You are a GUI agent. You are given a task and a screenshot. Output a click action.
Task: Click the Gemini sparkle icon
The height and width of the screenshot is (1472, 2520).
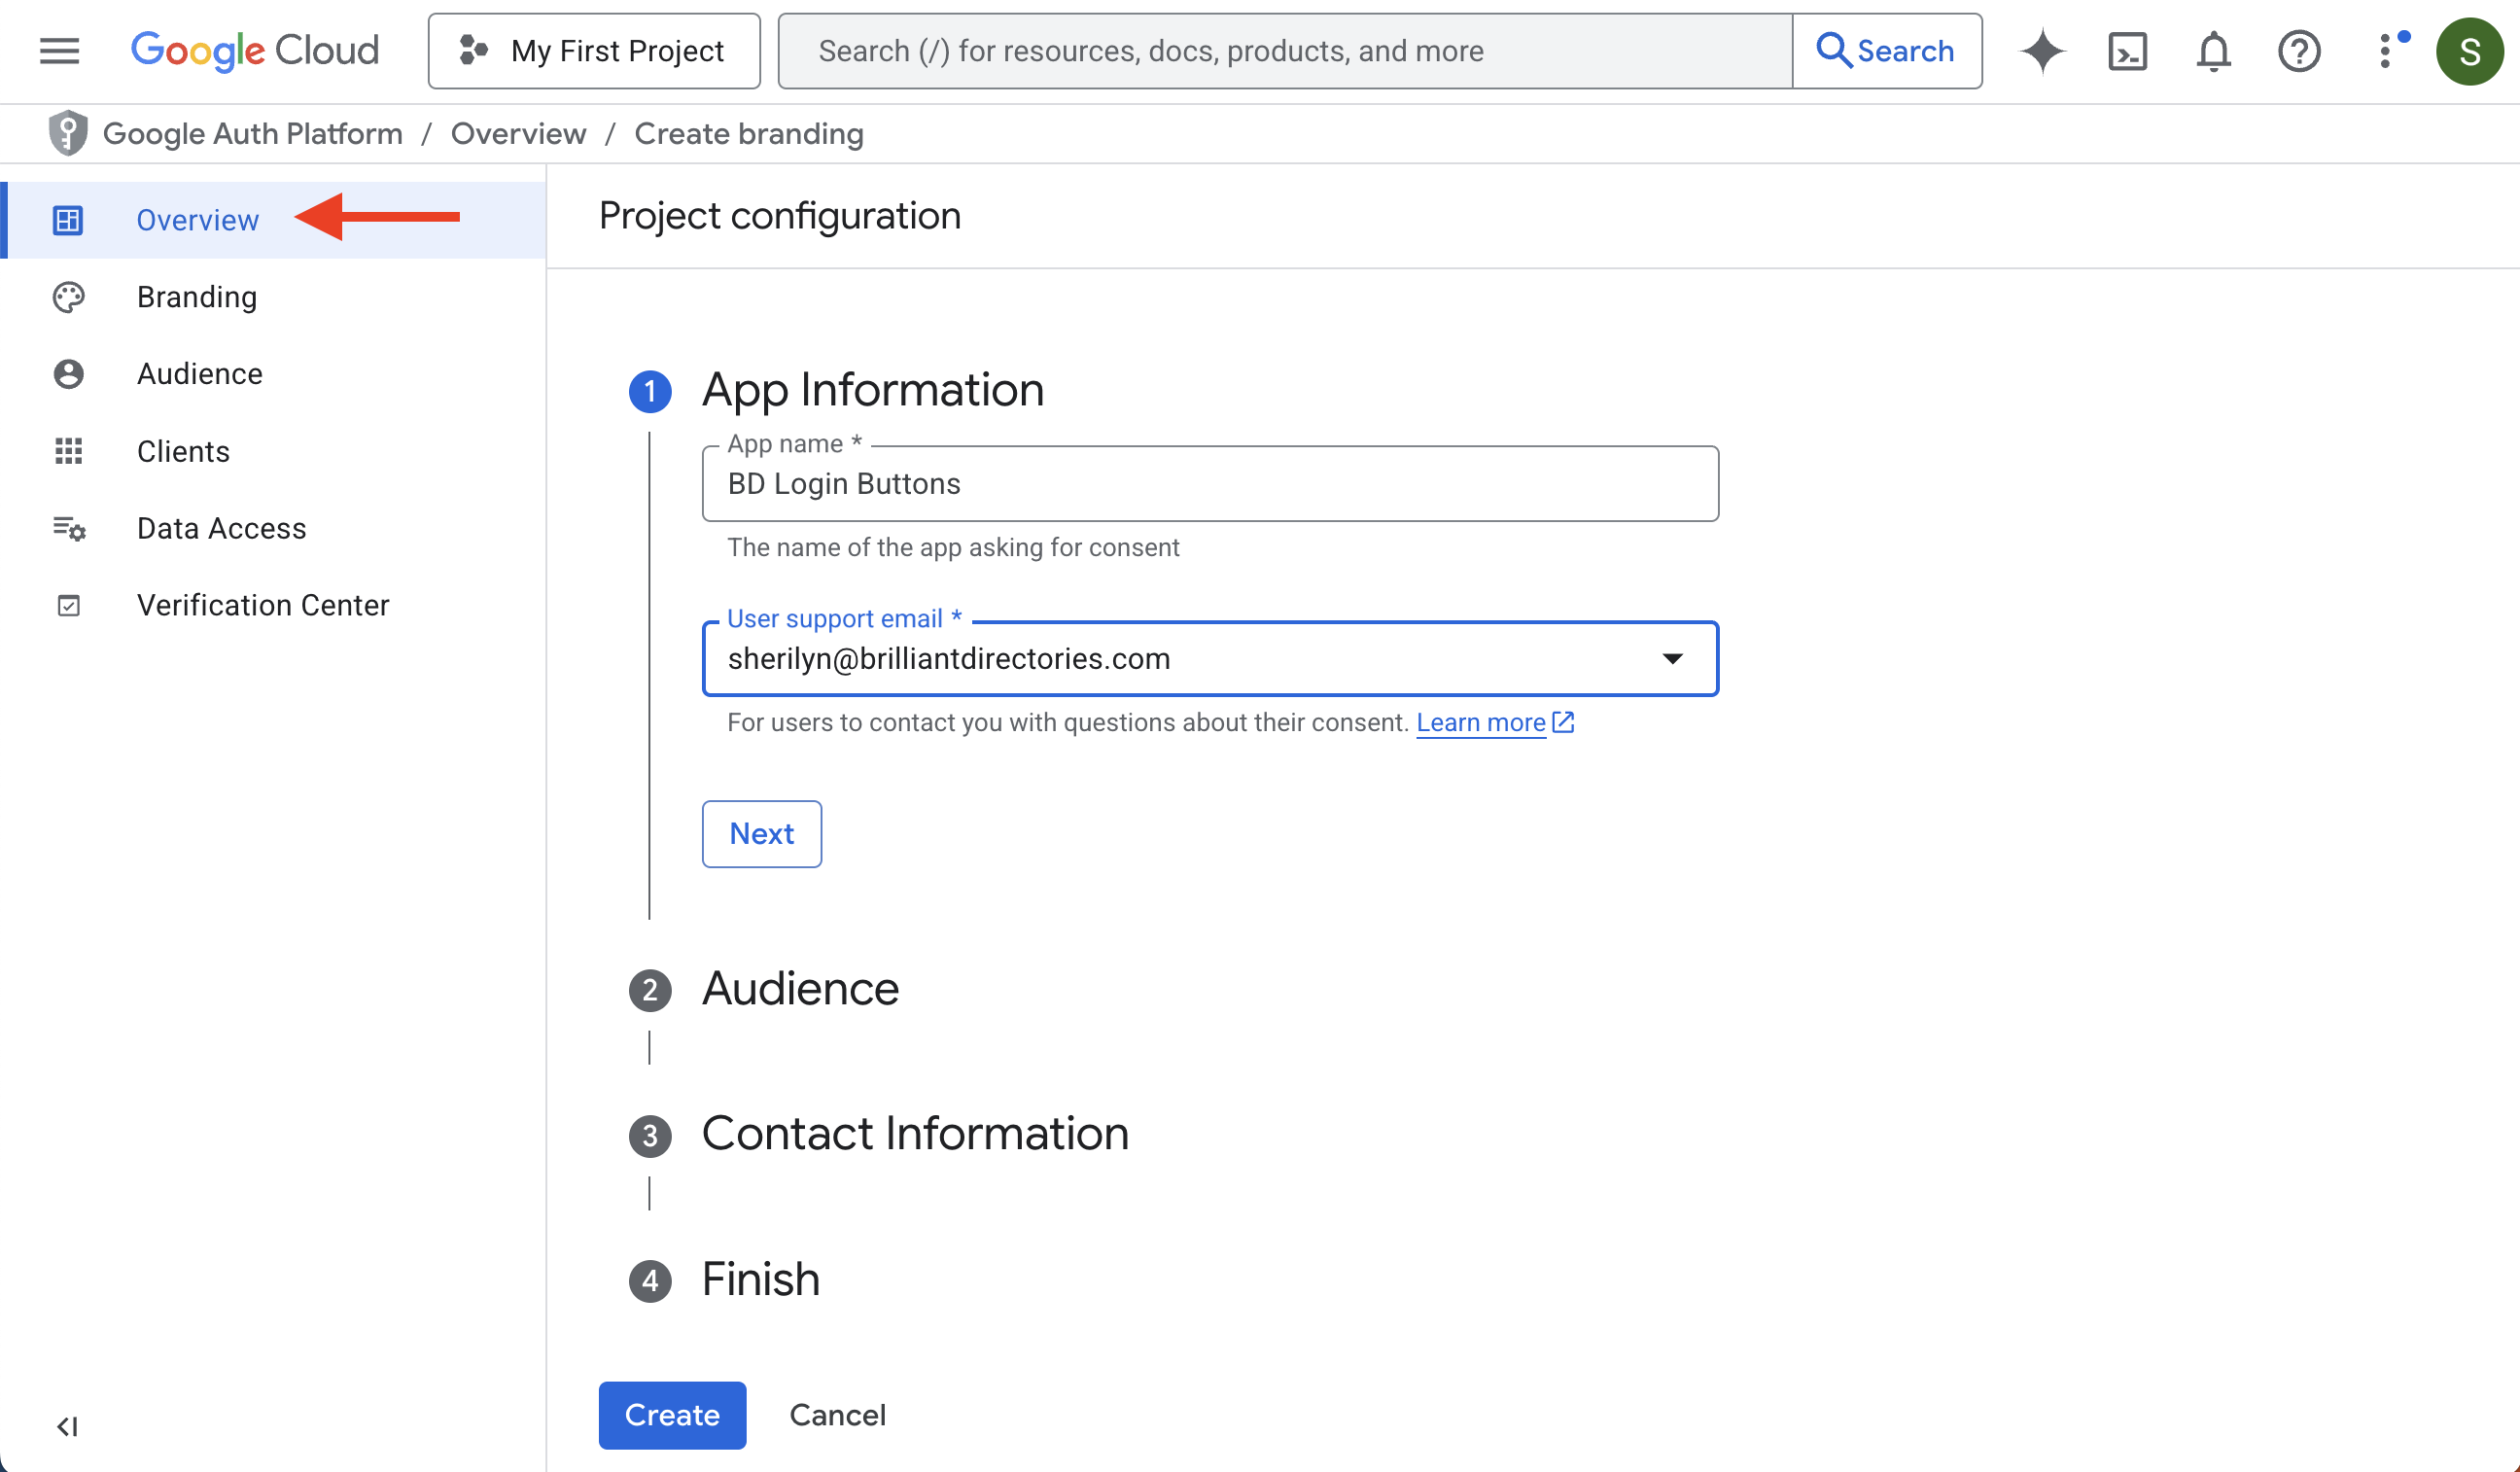click(x=2042, y=50)
